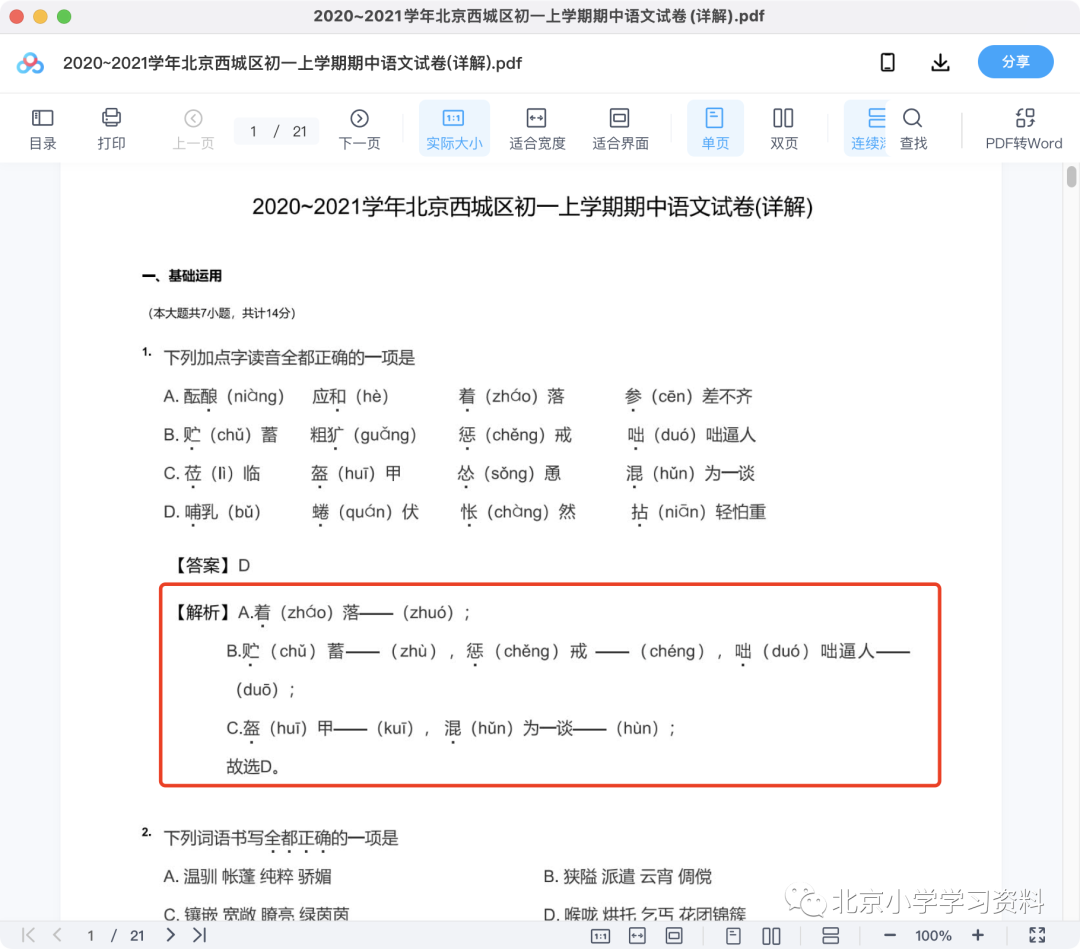Click the document title heading text
1080x949 pixels.
tap(532, 207)
